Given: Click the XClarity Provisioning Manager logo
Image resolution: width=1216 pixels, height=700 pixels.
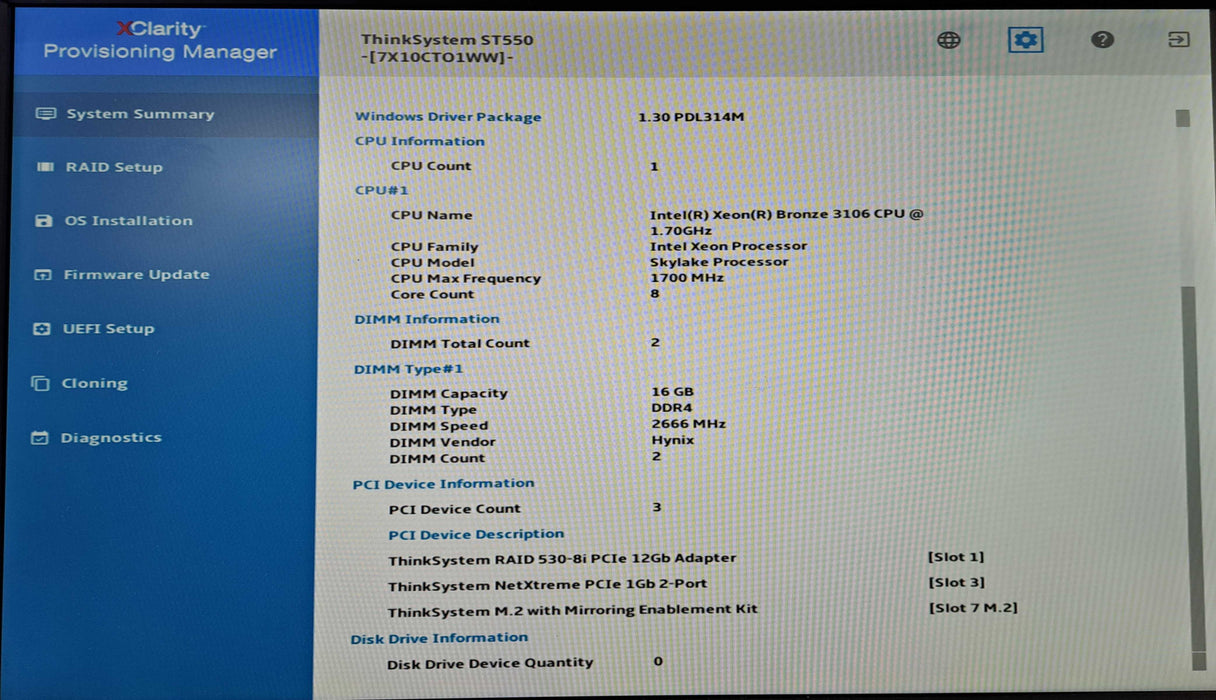Looking at the screenshot, I should [160, 40].
